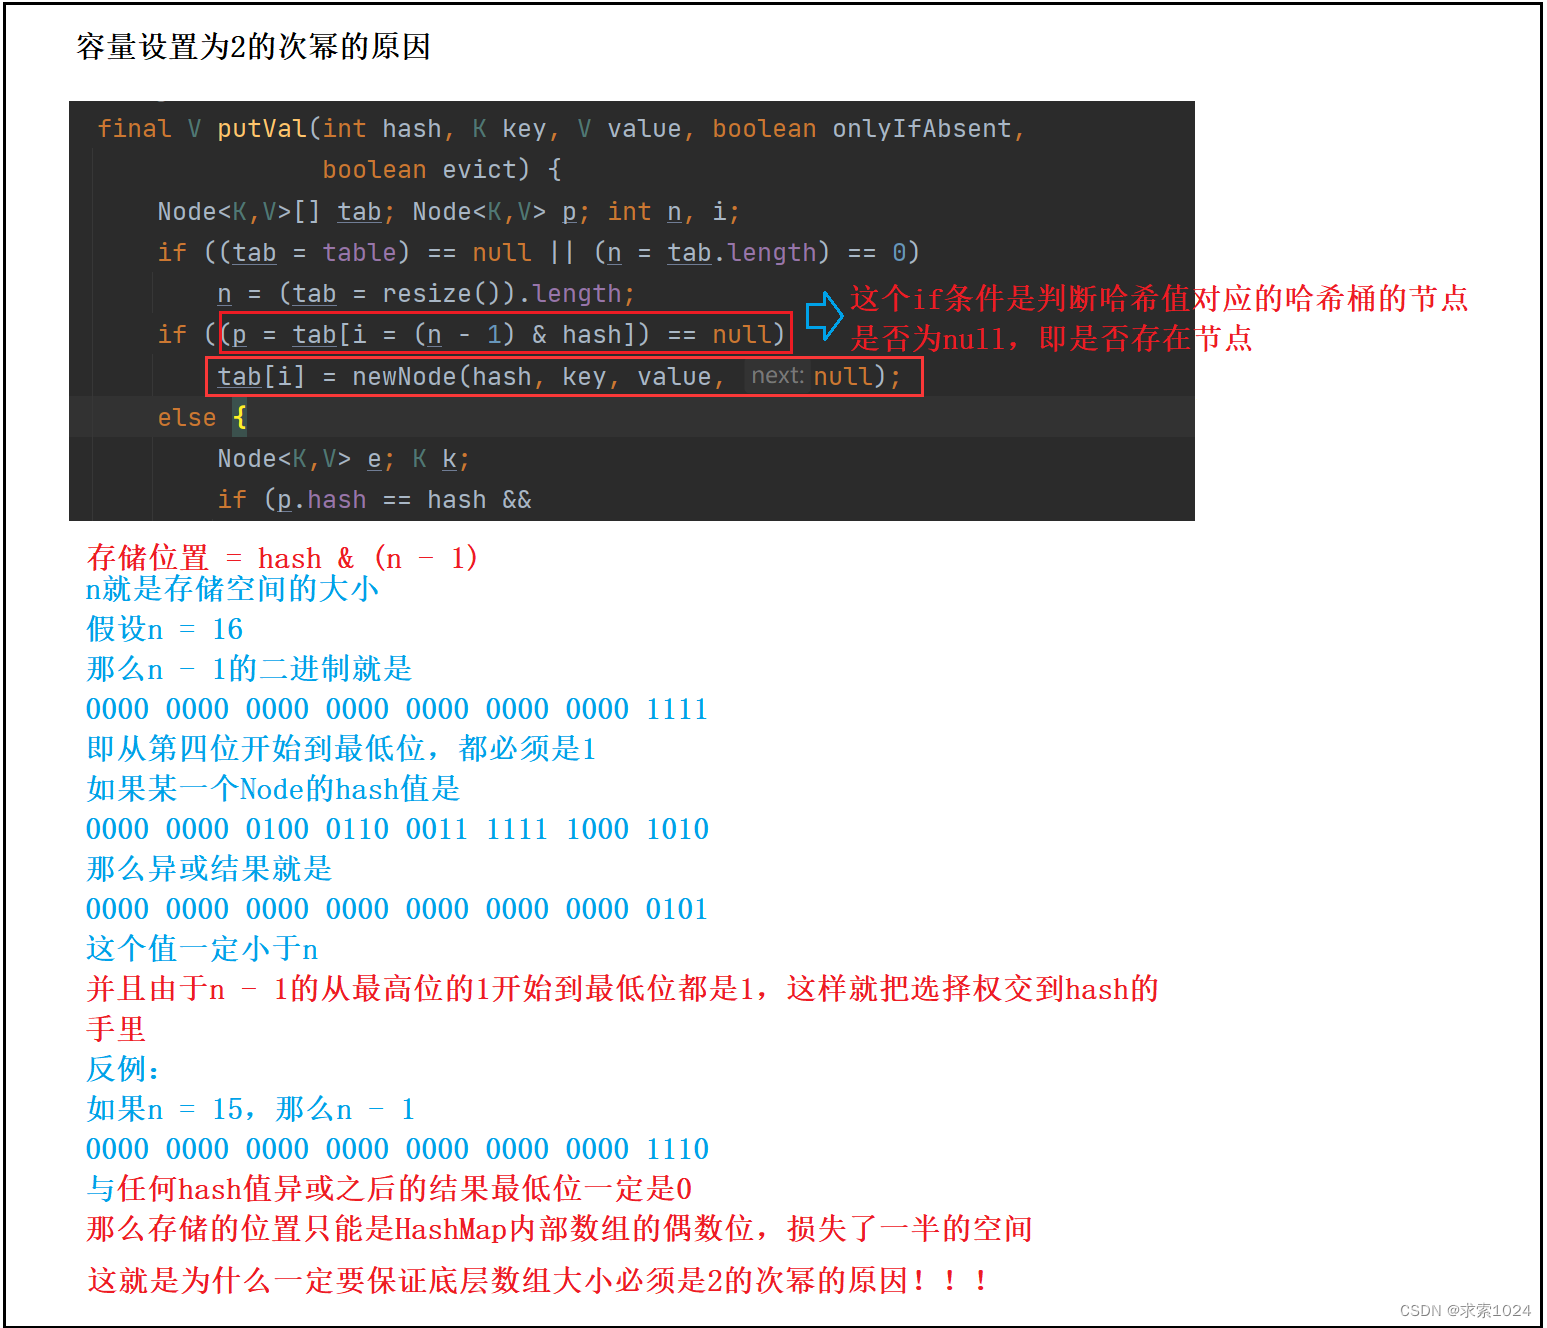Image resolution: width=1547 pixels, height=1328 pixels.
Task: Click the binary value ending in 1110
Action: pyautogui.click(x=397, y=1149)
